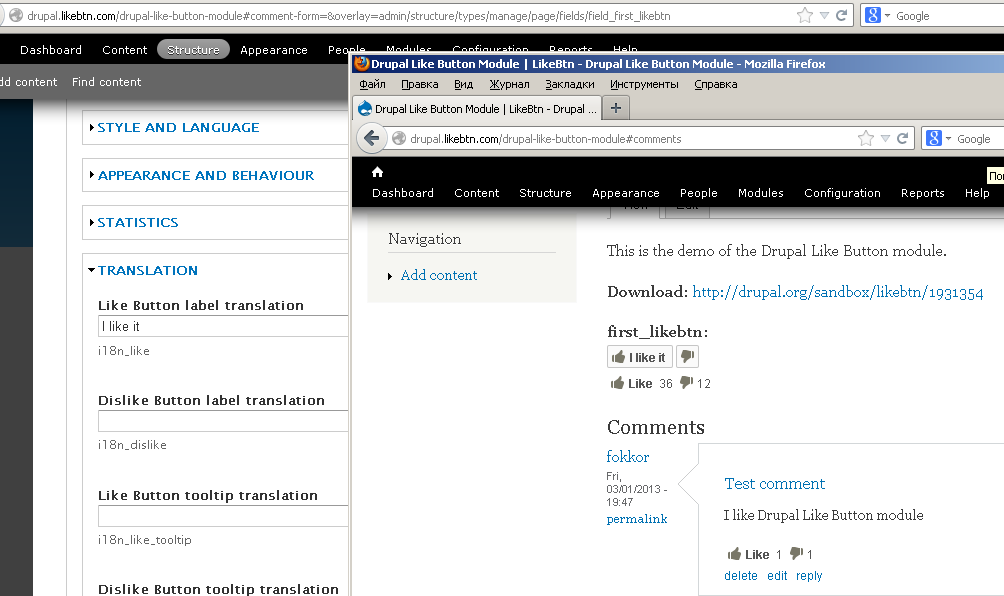Click People in front window's admin bar
The width and height of the screenshot is (1004, 596).
click(x=699, y=193)
